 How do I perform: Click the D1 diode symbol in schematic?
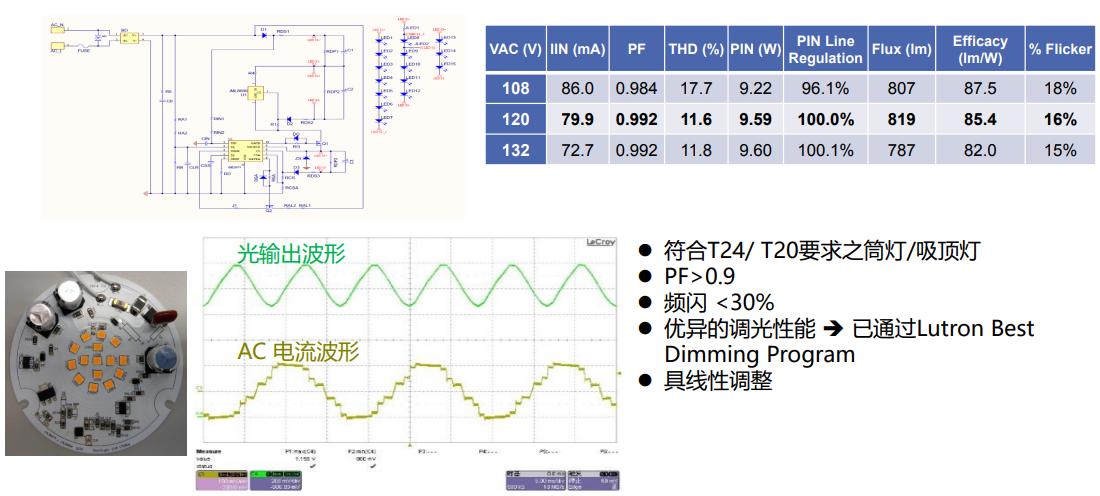point(262,37)
